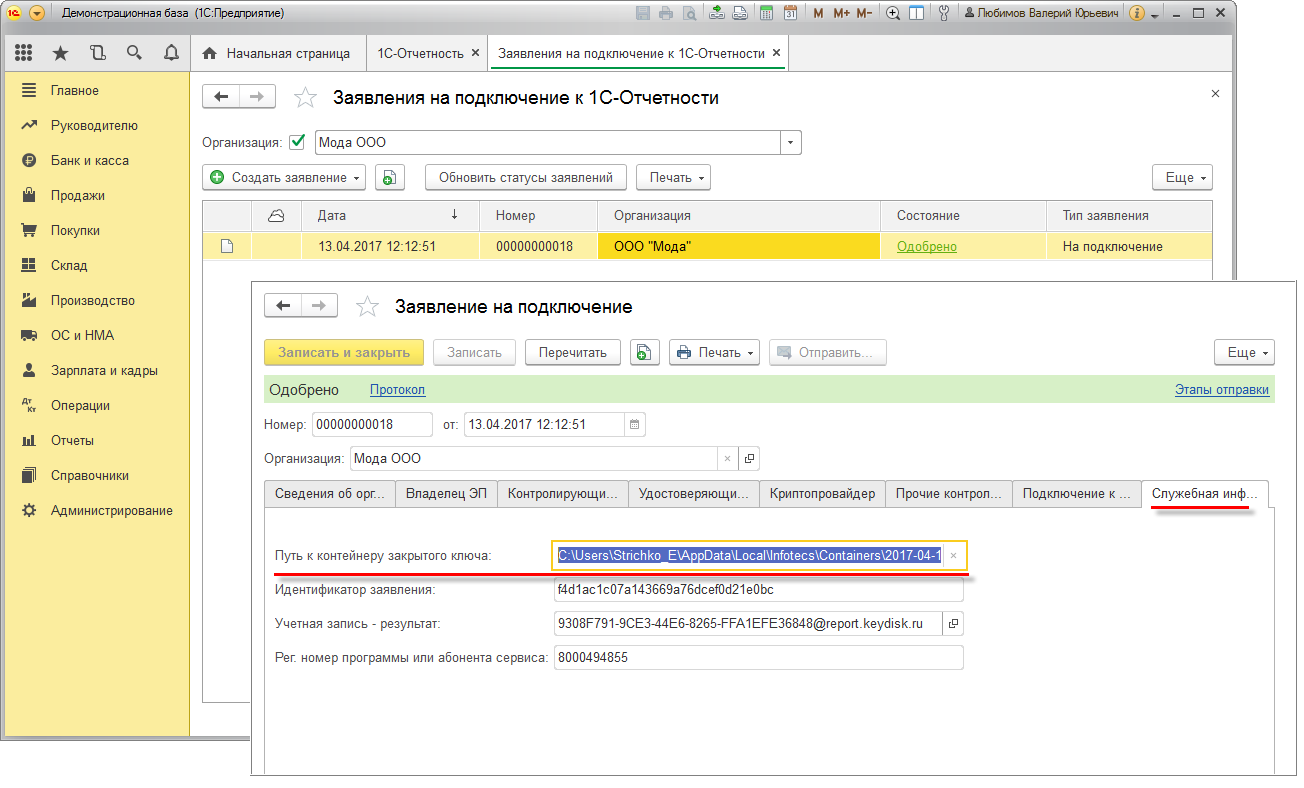Toggle the Организация filter checkbox
The height and width of the screenshot is (788, 1304).
pos(296,142)
